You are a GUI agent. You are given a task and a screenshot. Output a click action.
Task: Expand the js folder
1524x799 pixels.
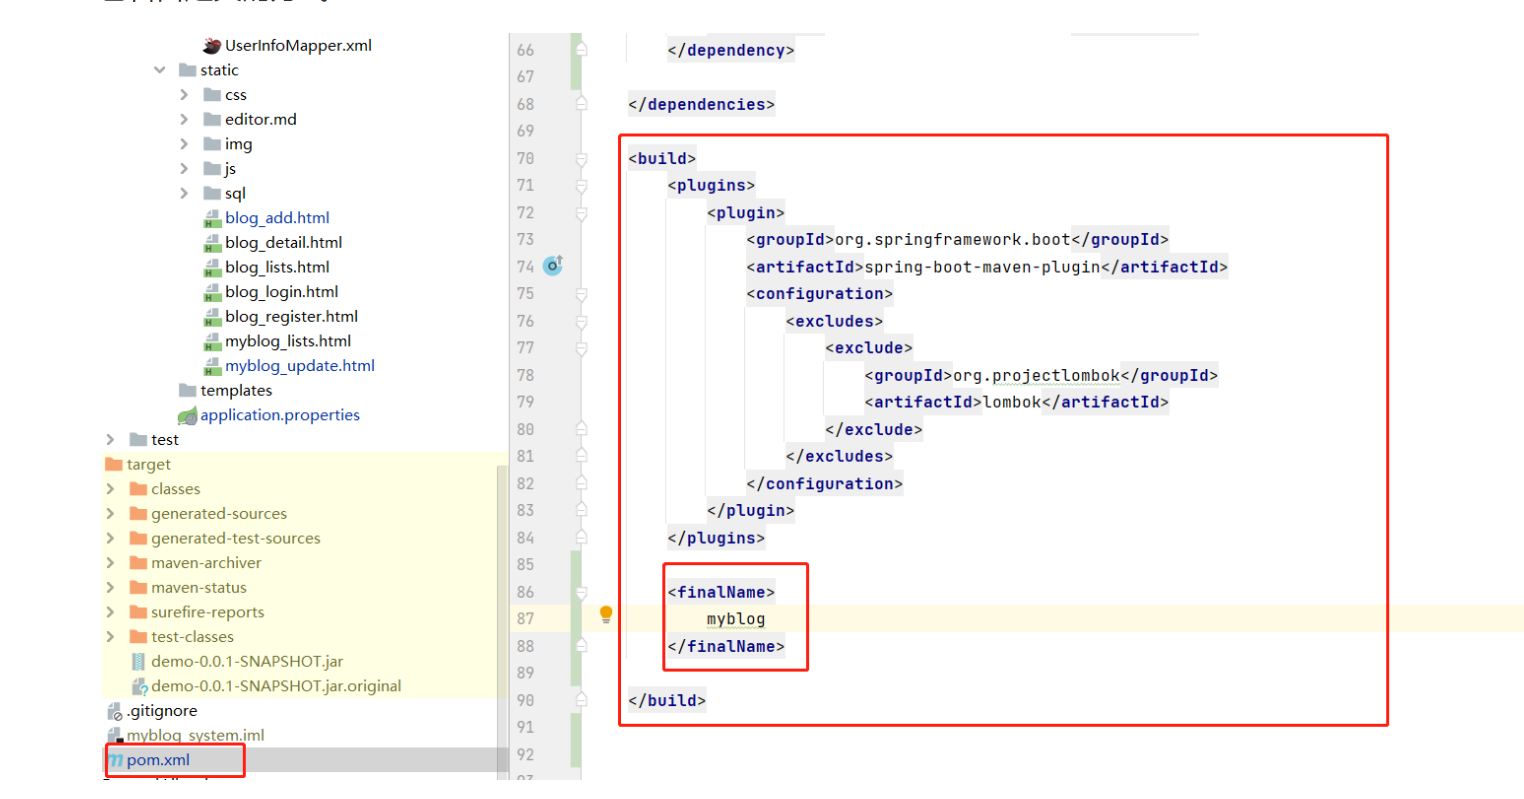click(x=184, y=169)
